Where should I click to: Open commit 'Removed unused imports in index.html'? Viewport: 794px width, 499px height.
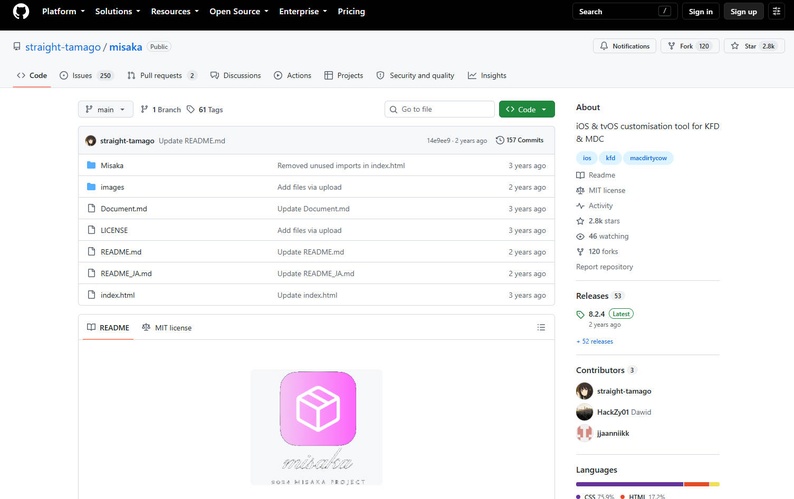(341, 166)
